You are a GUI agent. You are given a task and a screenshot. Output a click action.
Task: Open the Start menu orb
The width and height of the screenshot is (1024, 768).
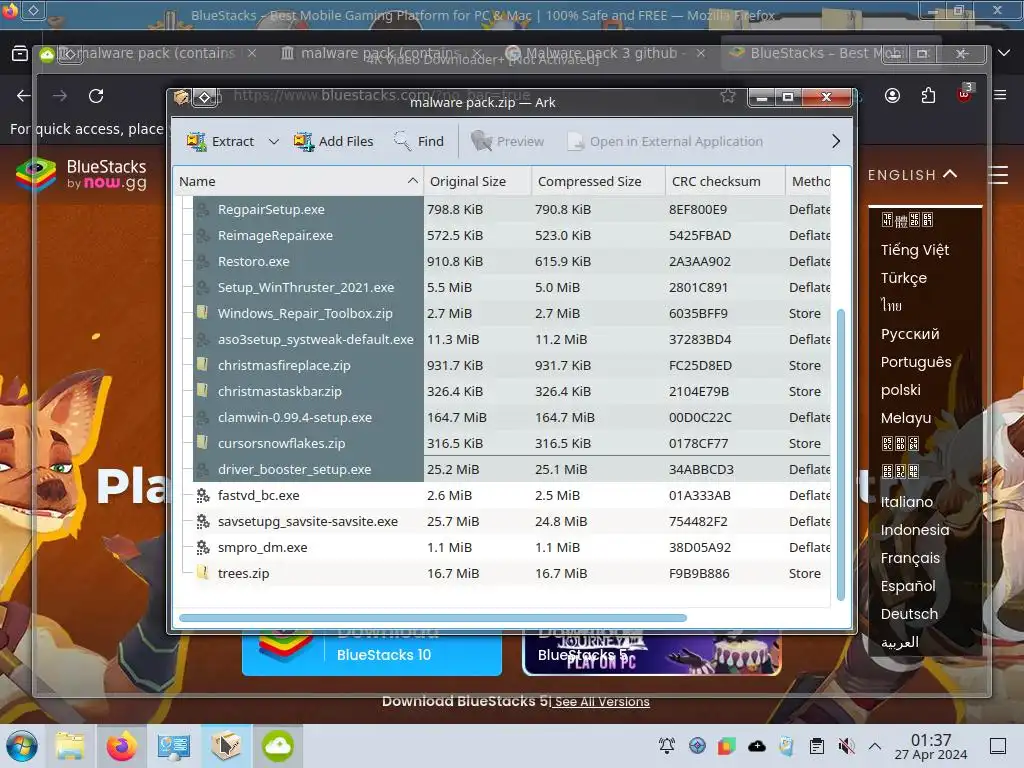pos(22,746)
